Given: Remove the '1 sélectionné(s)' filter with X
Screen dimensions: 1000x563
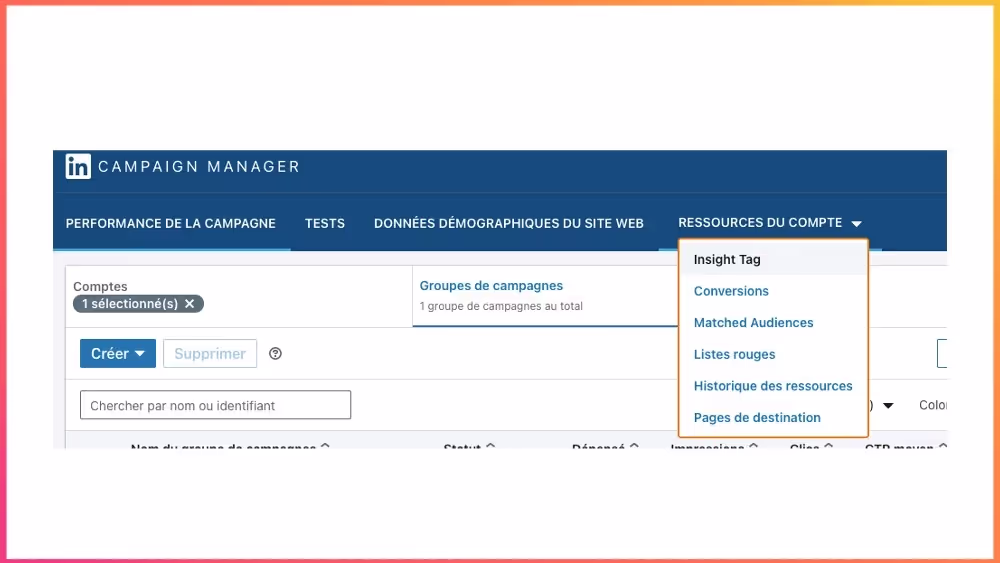Looking at the screenshot, I should click(189, 304).
